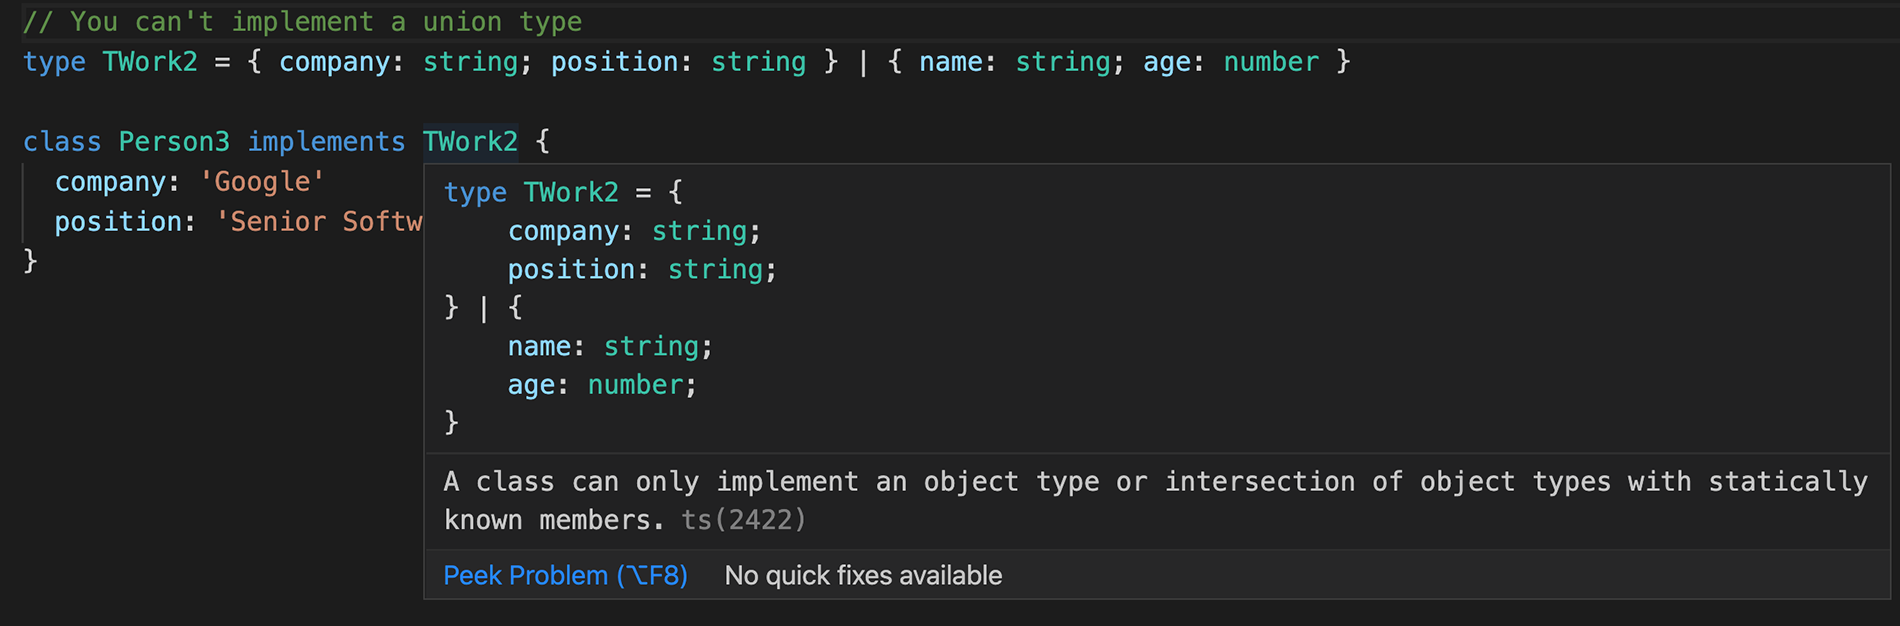Click the class keyword before Person3
The image size is (1900, 626).
[62, 142]
